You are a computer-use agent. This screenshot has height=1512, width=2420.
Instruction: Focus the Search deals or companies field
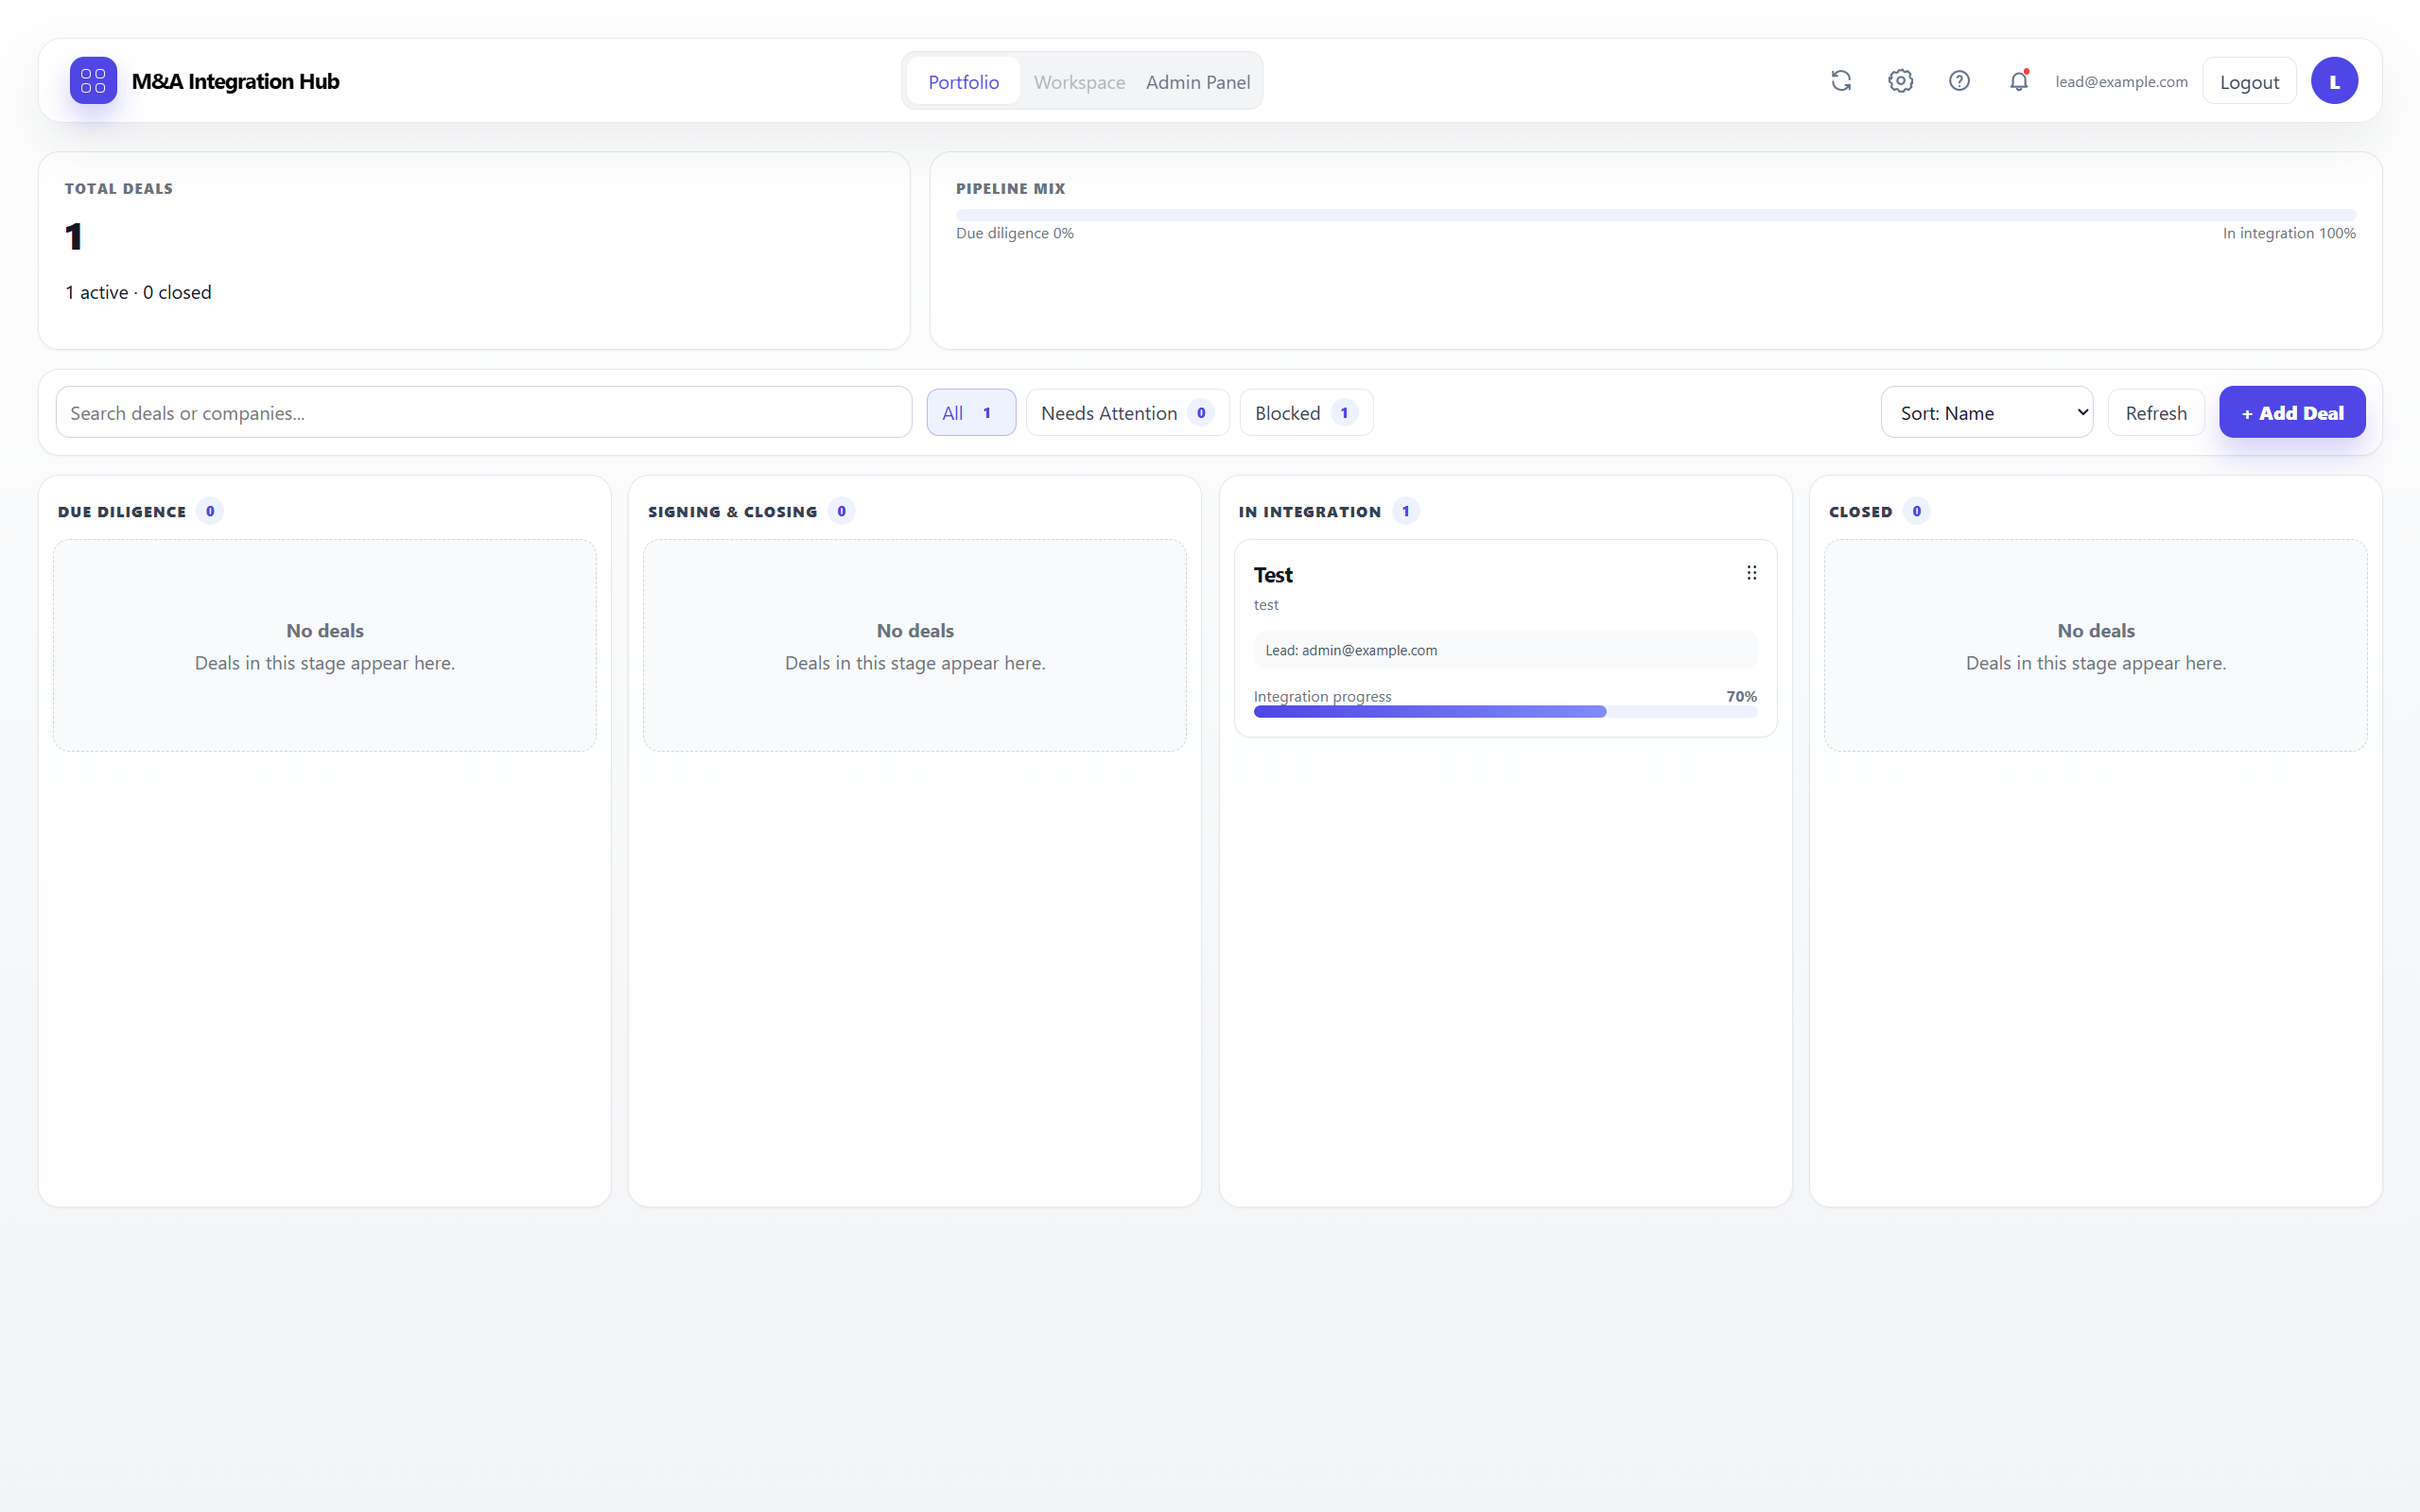click(484, 413)
